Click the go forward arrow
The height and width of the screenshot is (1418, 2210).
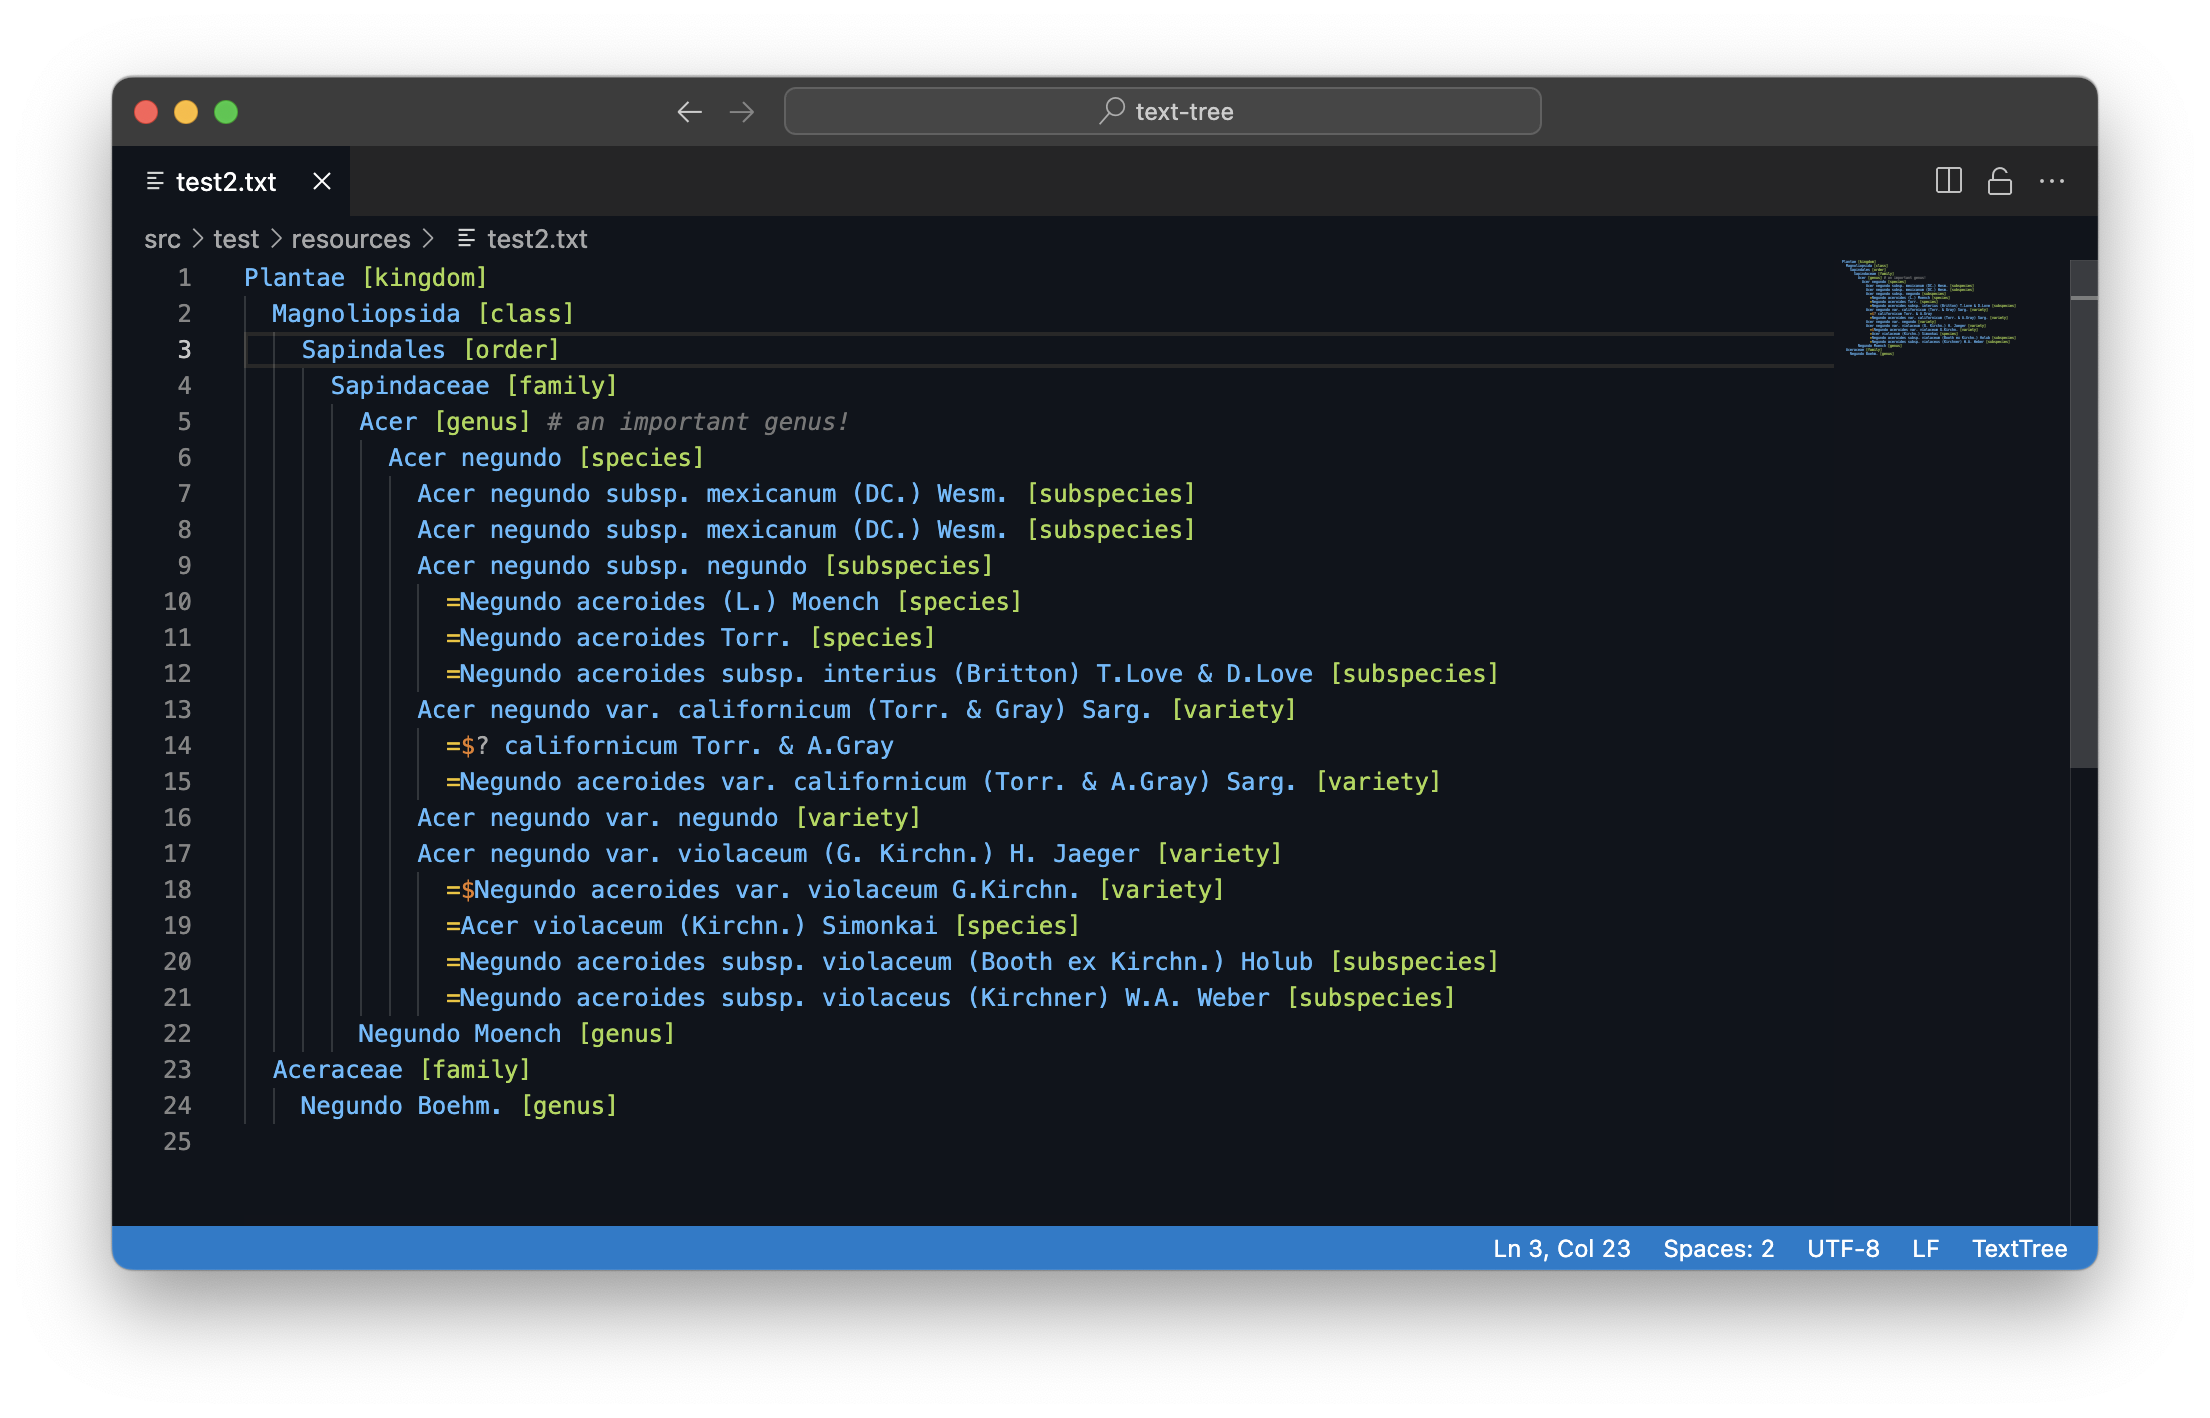[x=742, y=112]
